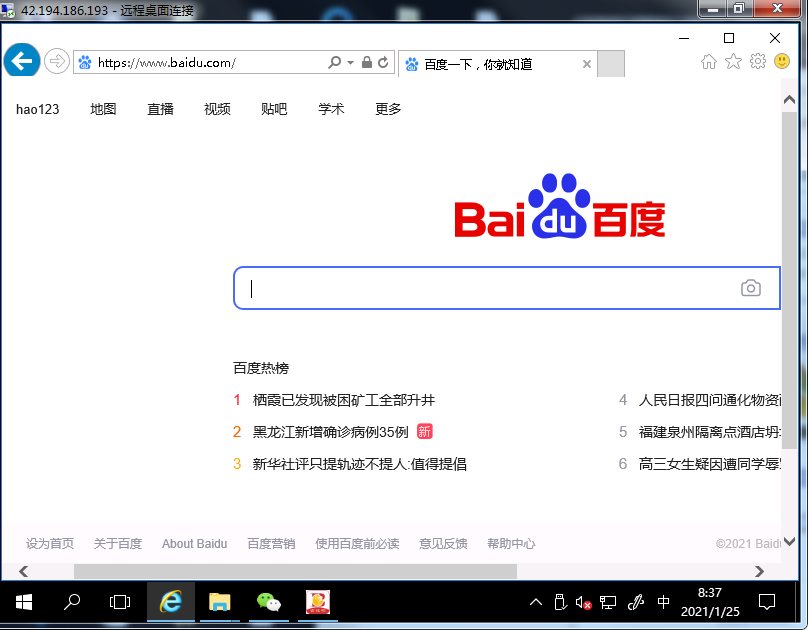Click inside the Baidu search box

pyautogui.click(x=480, y=288)
